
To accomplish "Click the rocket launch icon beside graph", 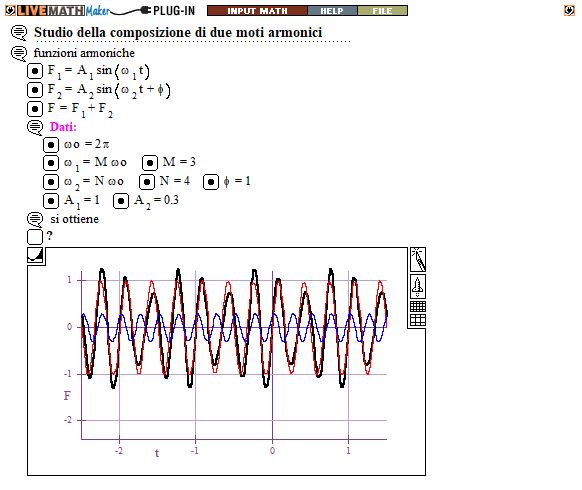I will pyautogui.click(x=418, y=287).
